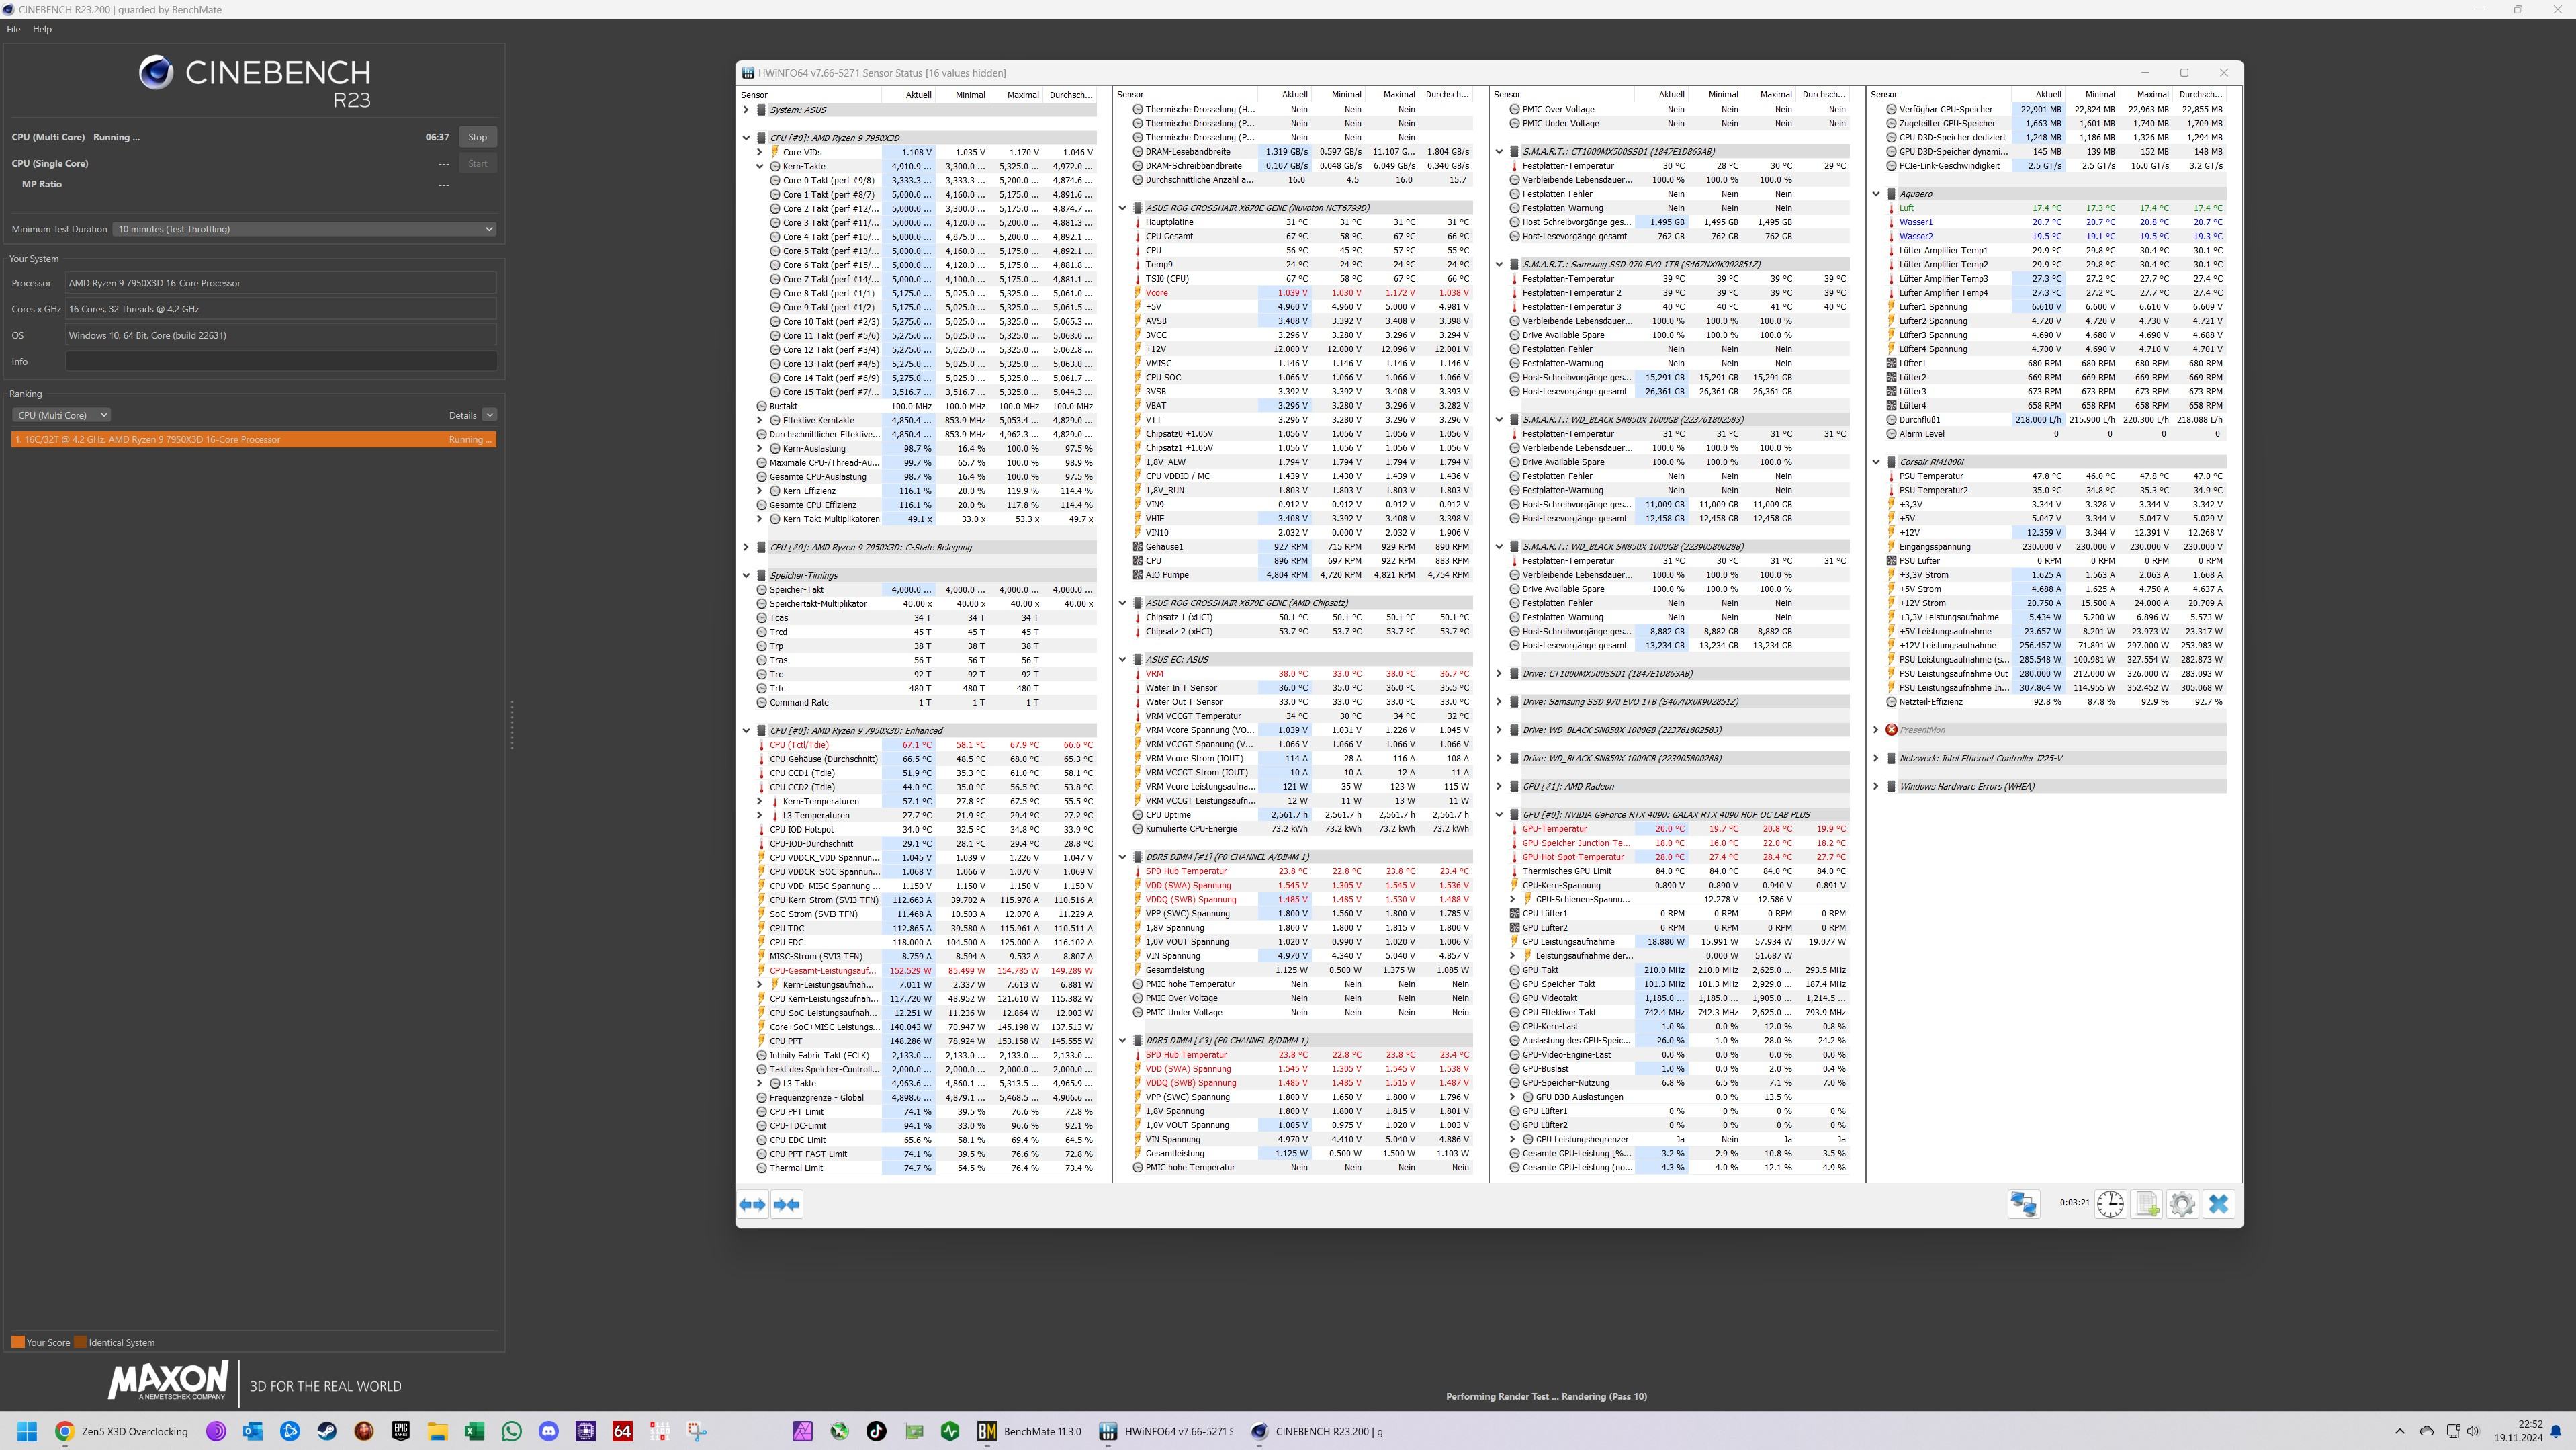Viewport: 2576px width, 1450px height.
Task: Collapse the Speicher-Timings group
Action: pos(746,575)
